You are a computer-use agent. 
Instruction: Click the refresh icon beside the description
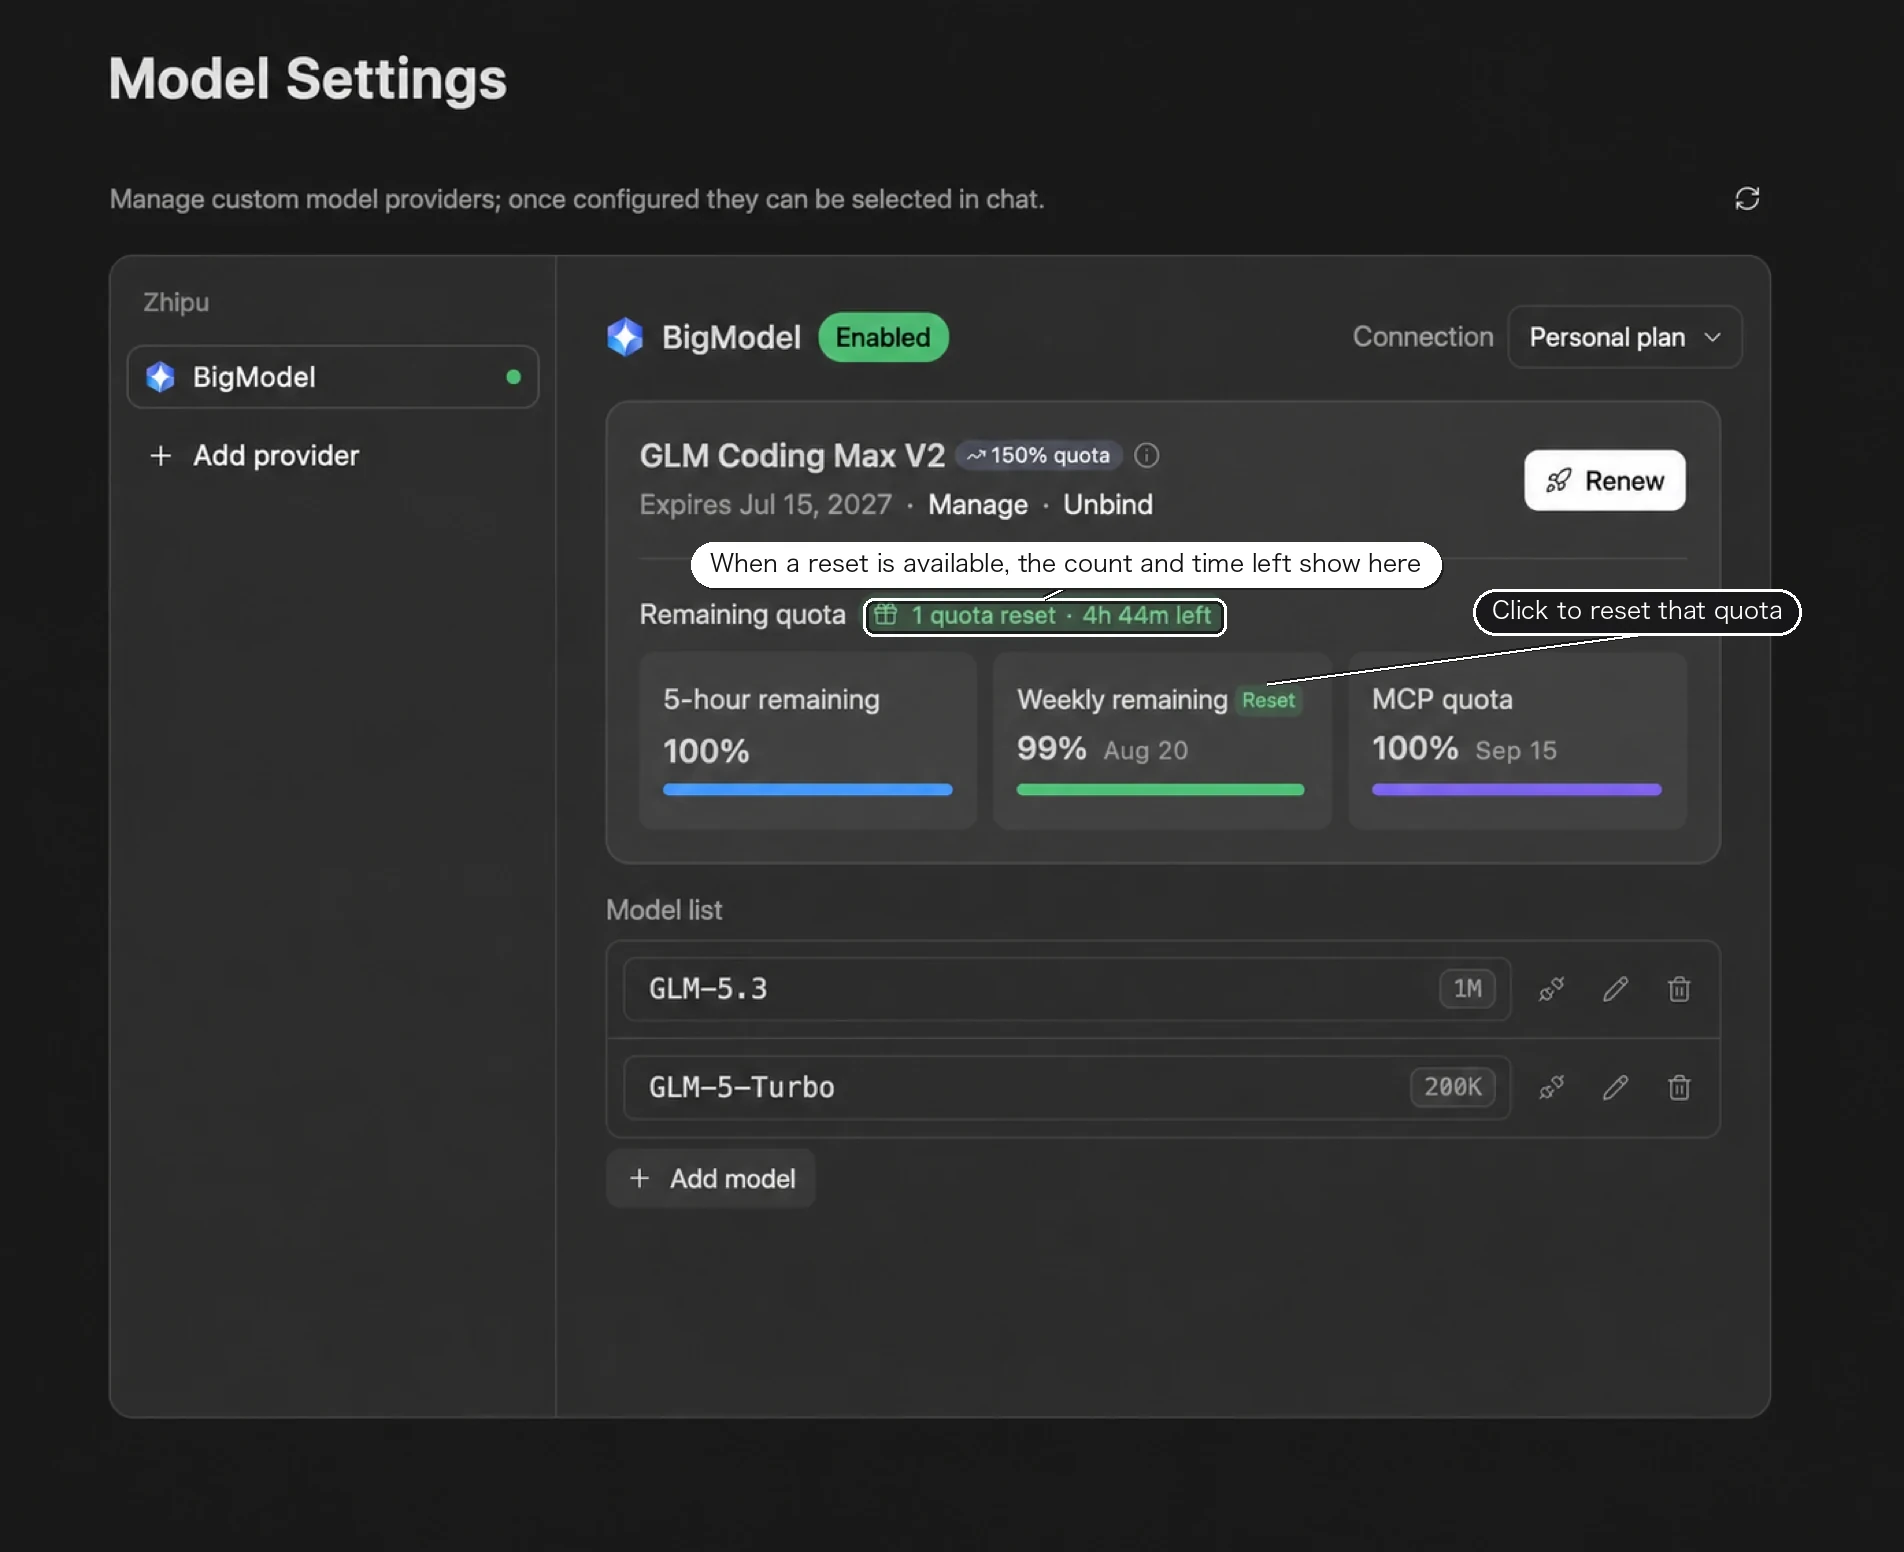1746,198
